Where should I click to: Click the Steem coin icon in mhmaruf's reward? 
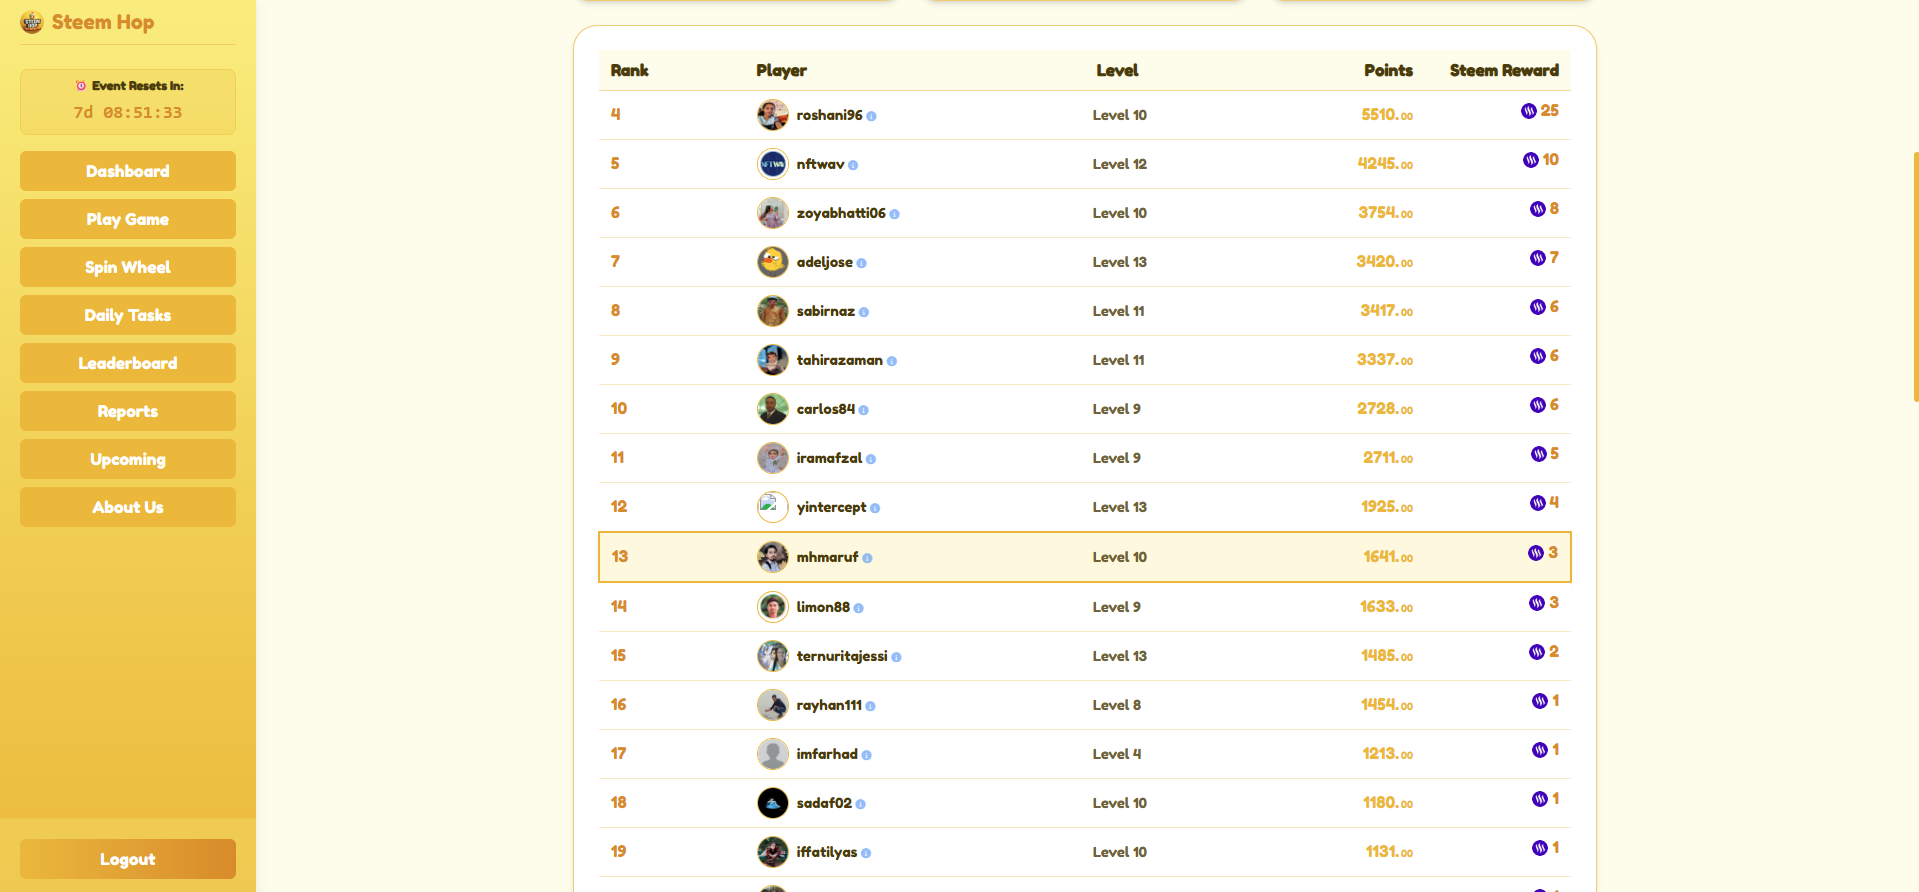[x=1536, y=553]
